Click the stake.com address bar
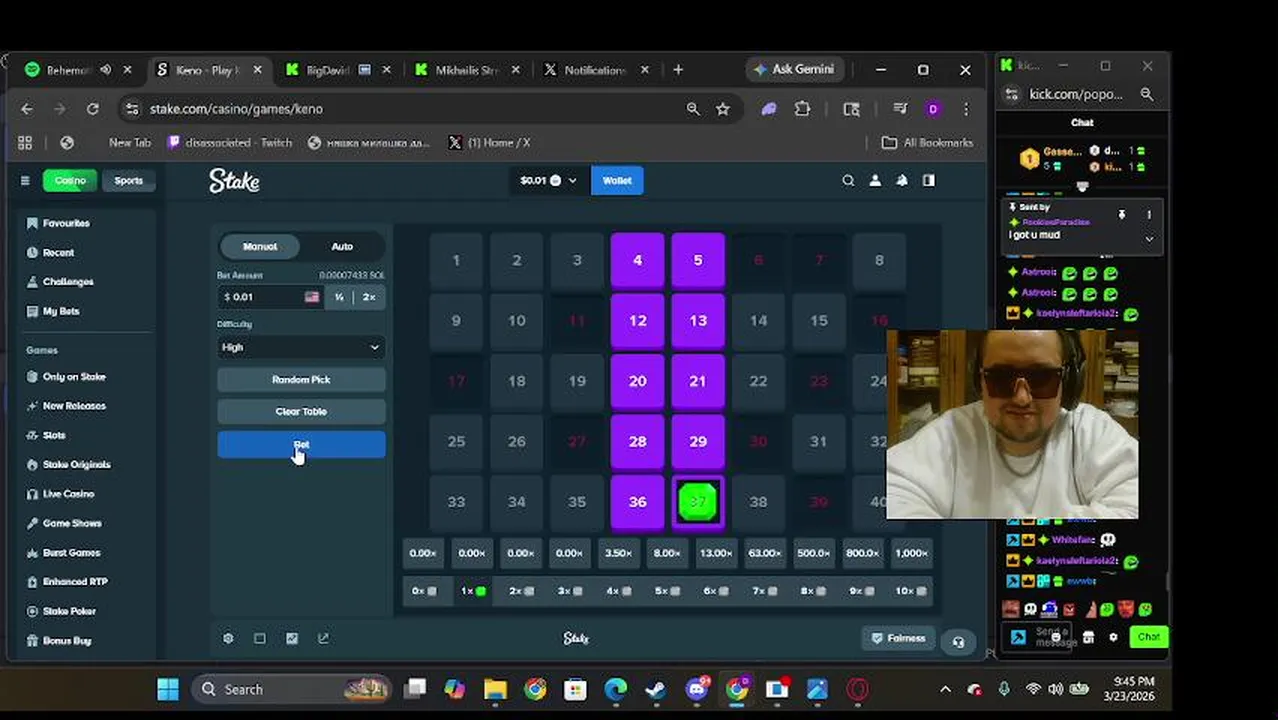Screen dimensions: 1278x720 (400, 109)
